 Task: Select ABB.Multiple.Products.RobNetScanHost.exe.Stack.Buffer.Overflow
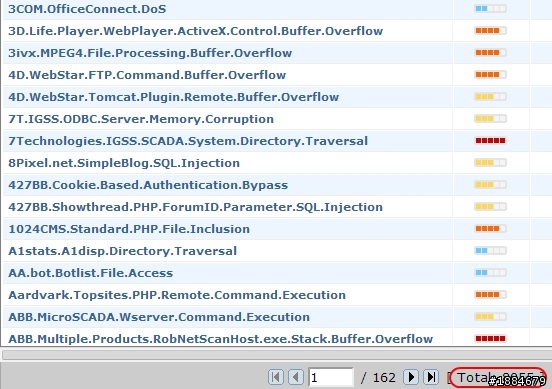(220, 339)
